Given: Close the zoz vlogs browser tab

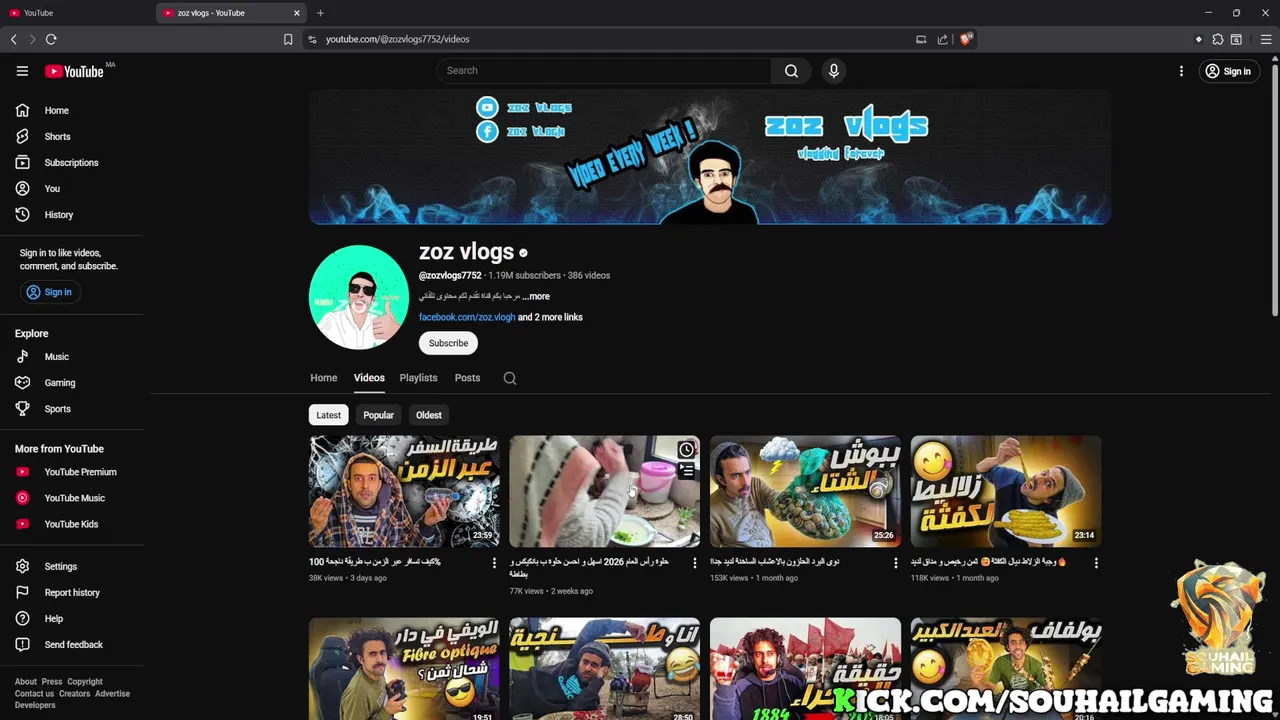Looking at the screenshot, I should [x=296, y=13].
